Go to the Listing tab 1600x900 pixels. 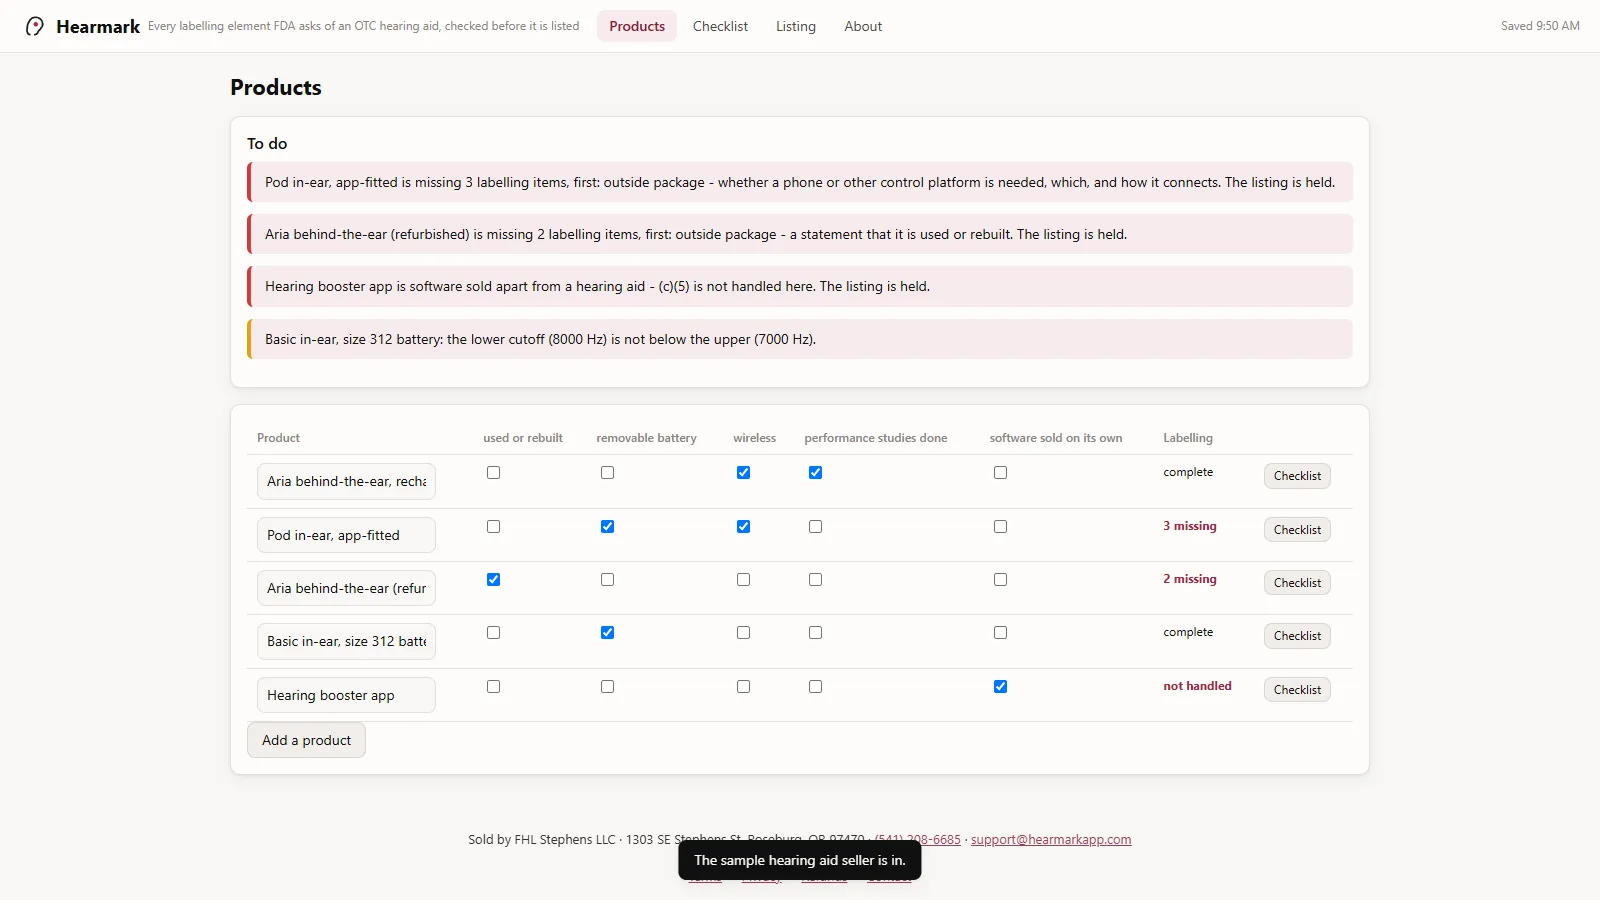pos(796,26)
